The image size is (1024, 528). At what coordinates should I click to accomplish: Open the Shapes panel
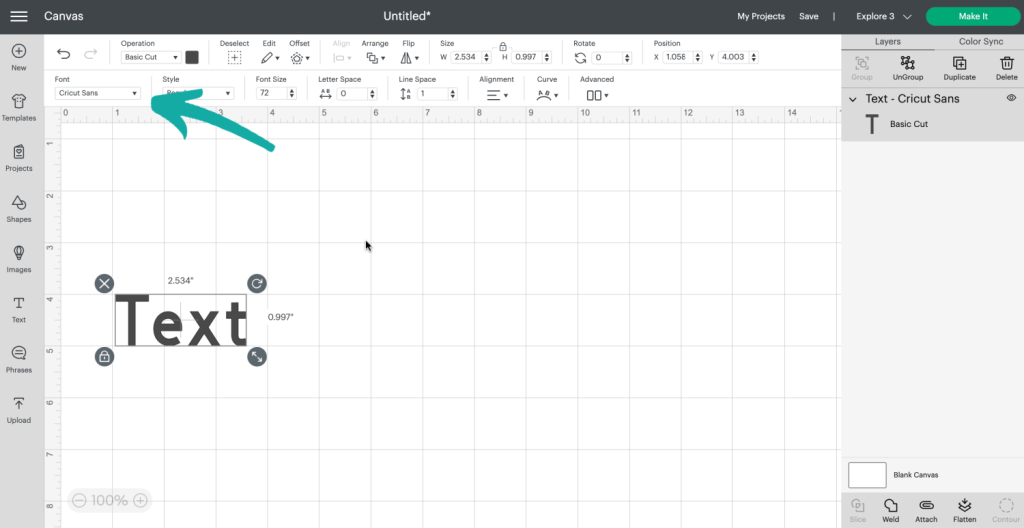point(19,209)
